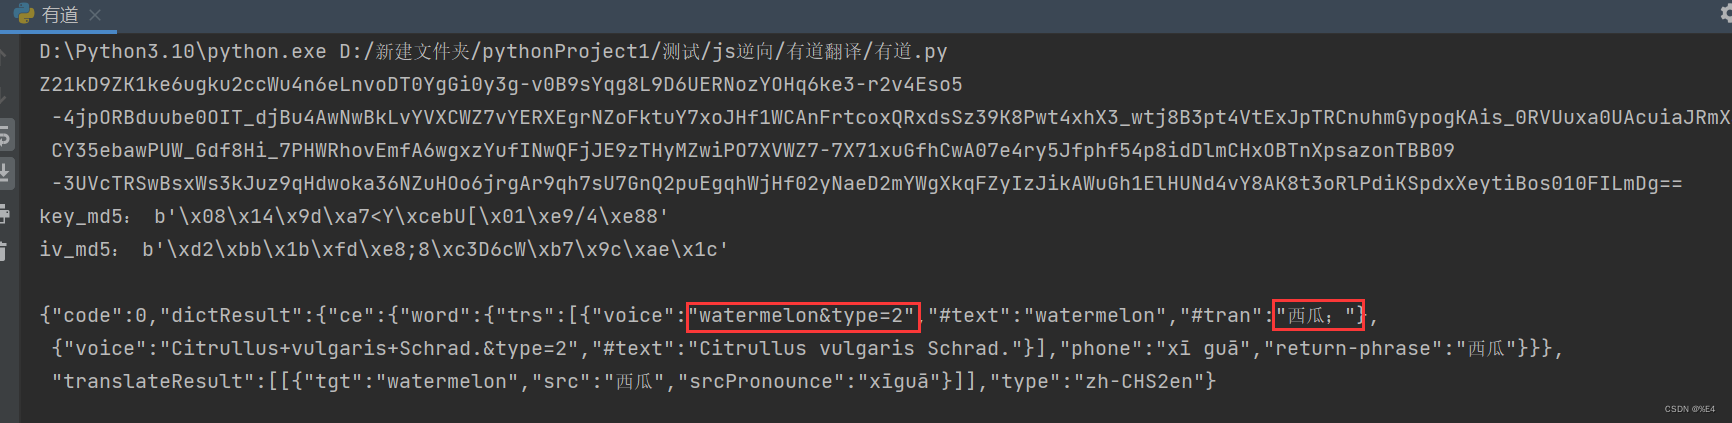Click the encrypted line starting with CY35ebawPUW

pos(753,150)
